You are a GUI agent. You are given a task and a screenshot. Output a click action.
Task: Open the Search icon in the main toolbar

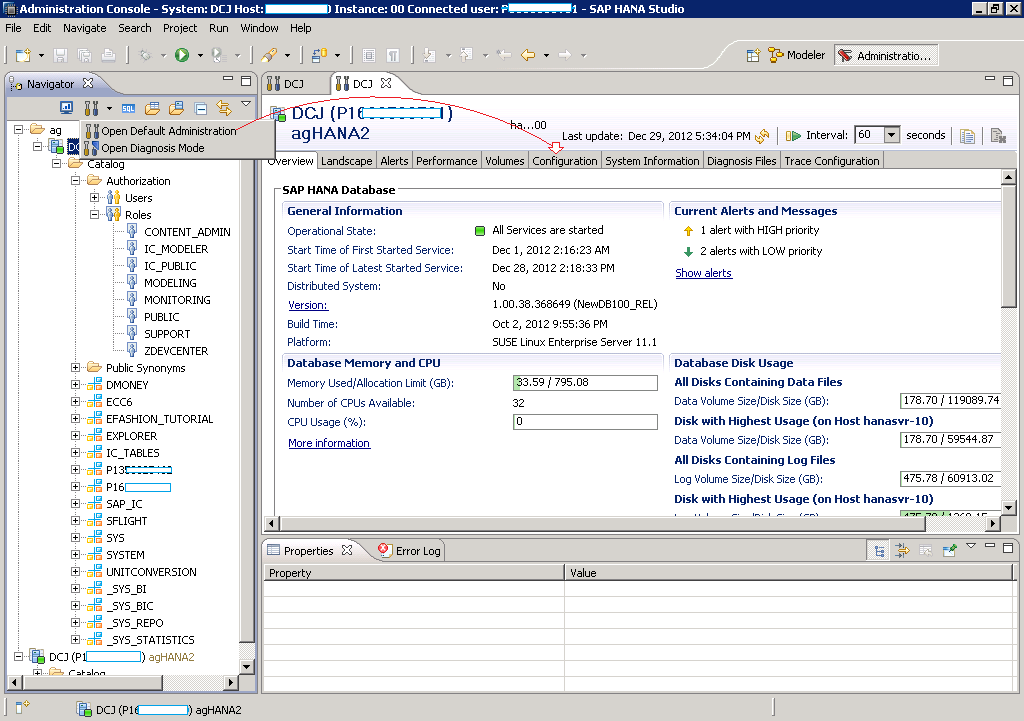click(x=134, y=28)
